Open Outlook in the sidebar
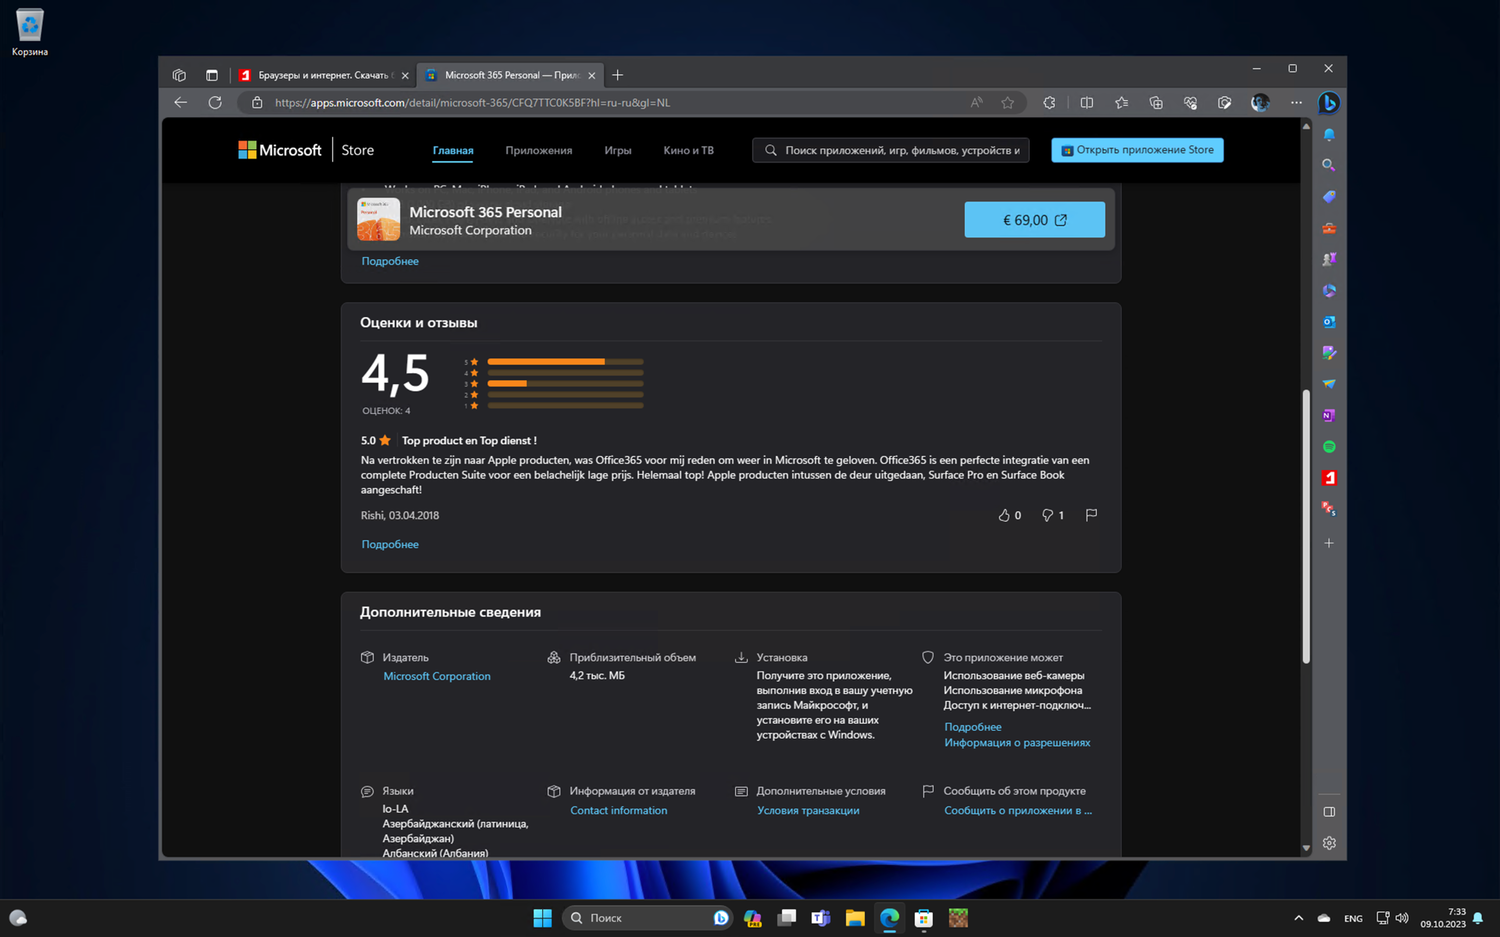 point(1329,322)
